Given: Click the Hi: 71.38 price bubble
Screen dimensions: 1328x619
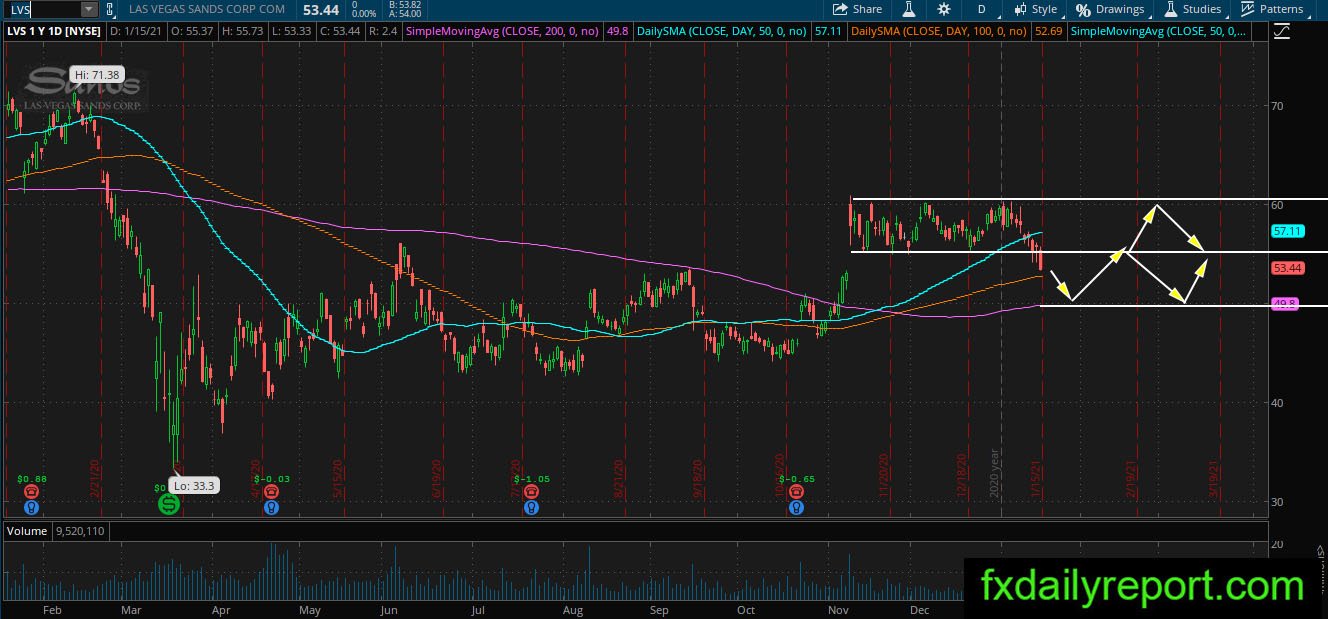Looking at the screenshot, I should tap(96, 75).
